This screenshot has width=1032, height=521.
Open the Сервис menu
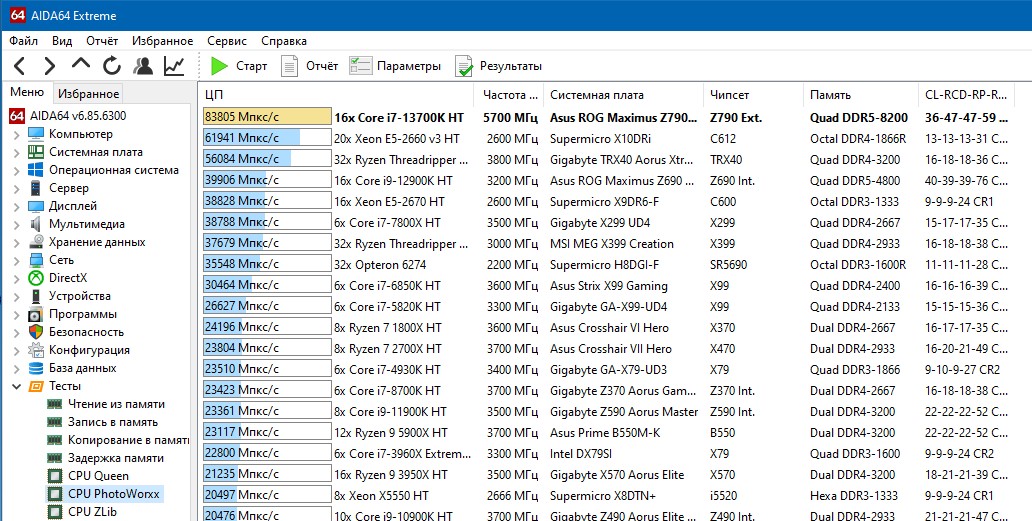pos(227,41)
